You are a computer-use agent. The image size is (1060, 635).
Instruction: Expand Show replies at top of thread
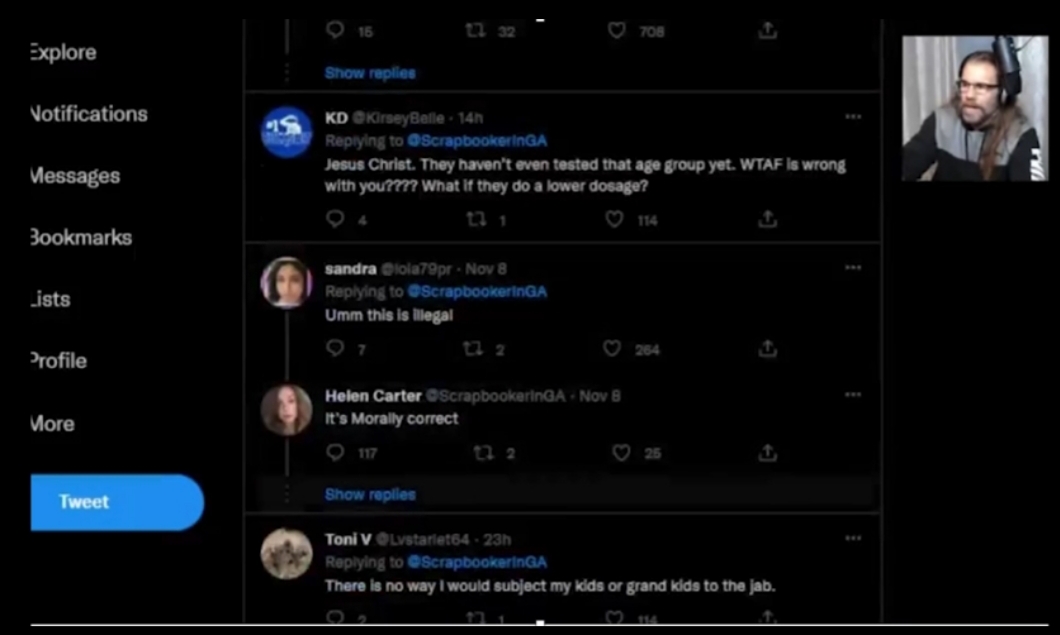[370, 73]
